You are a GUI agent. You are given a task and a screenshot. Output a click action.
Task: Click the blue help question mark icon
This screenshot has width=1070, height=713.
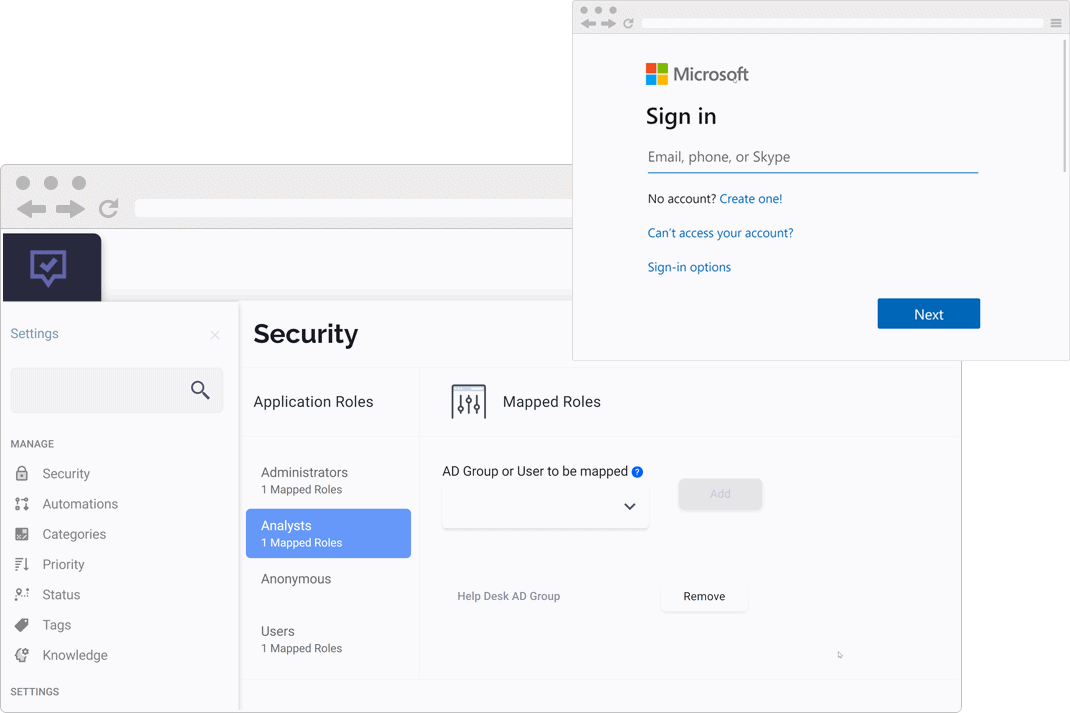(637, 471)
